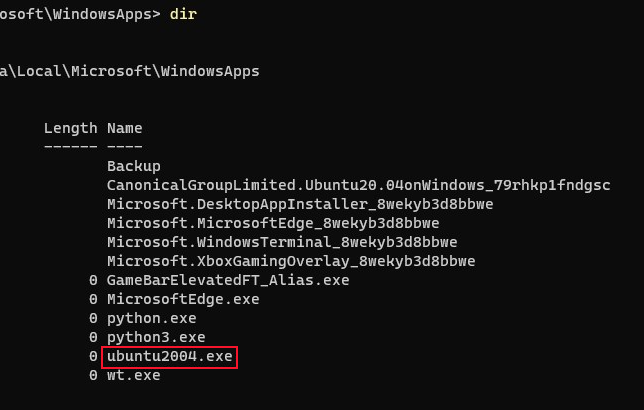
Task: Click highlighted ubuntu2004.exe file name
Action: coord(170,356)
